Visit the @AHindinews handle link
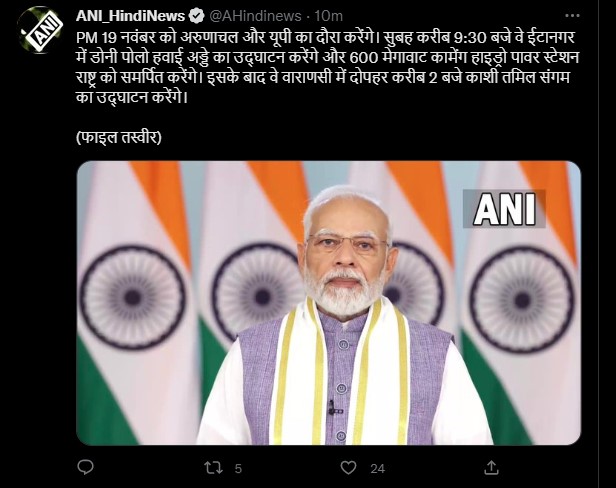This screenshot has width=616, height=488. (255, 16)
